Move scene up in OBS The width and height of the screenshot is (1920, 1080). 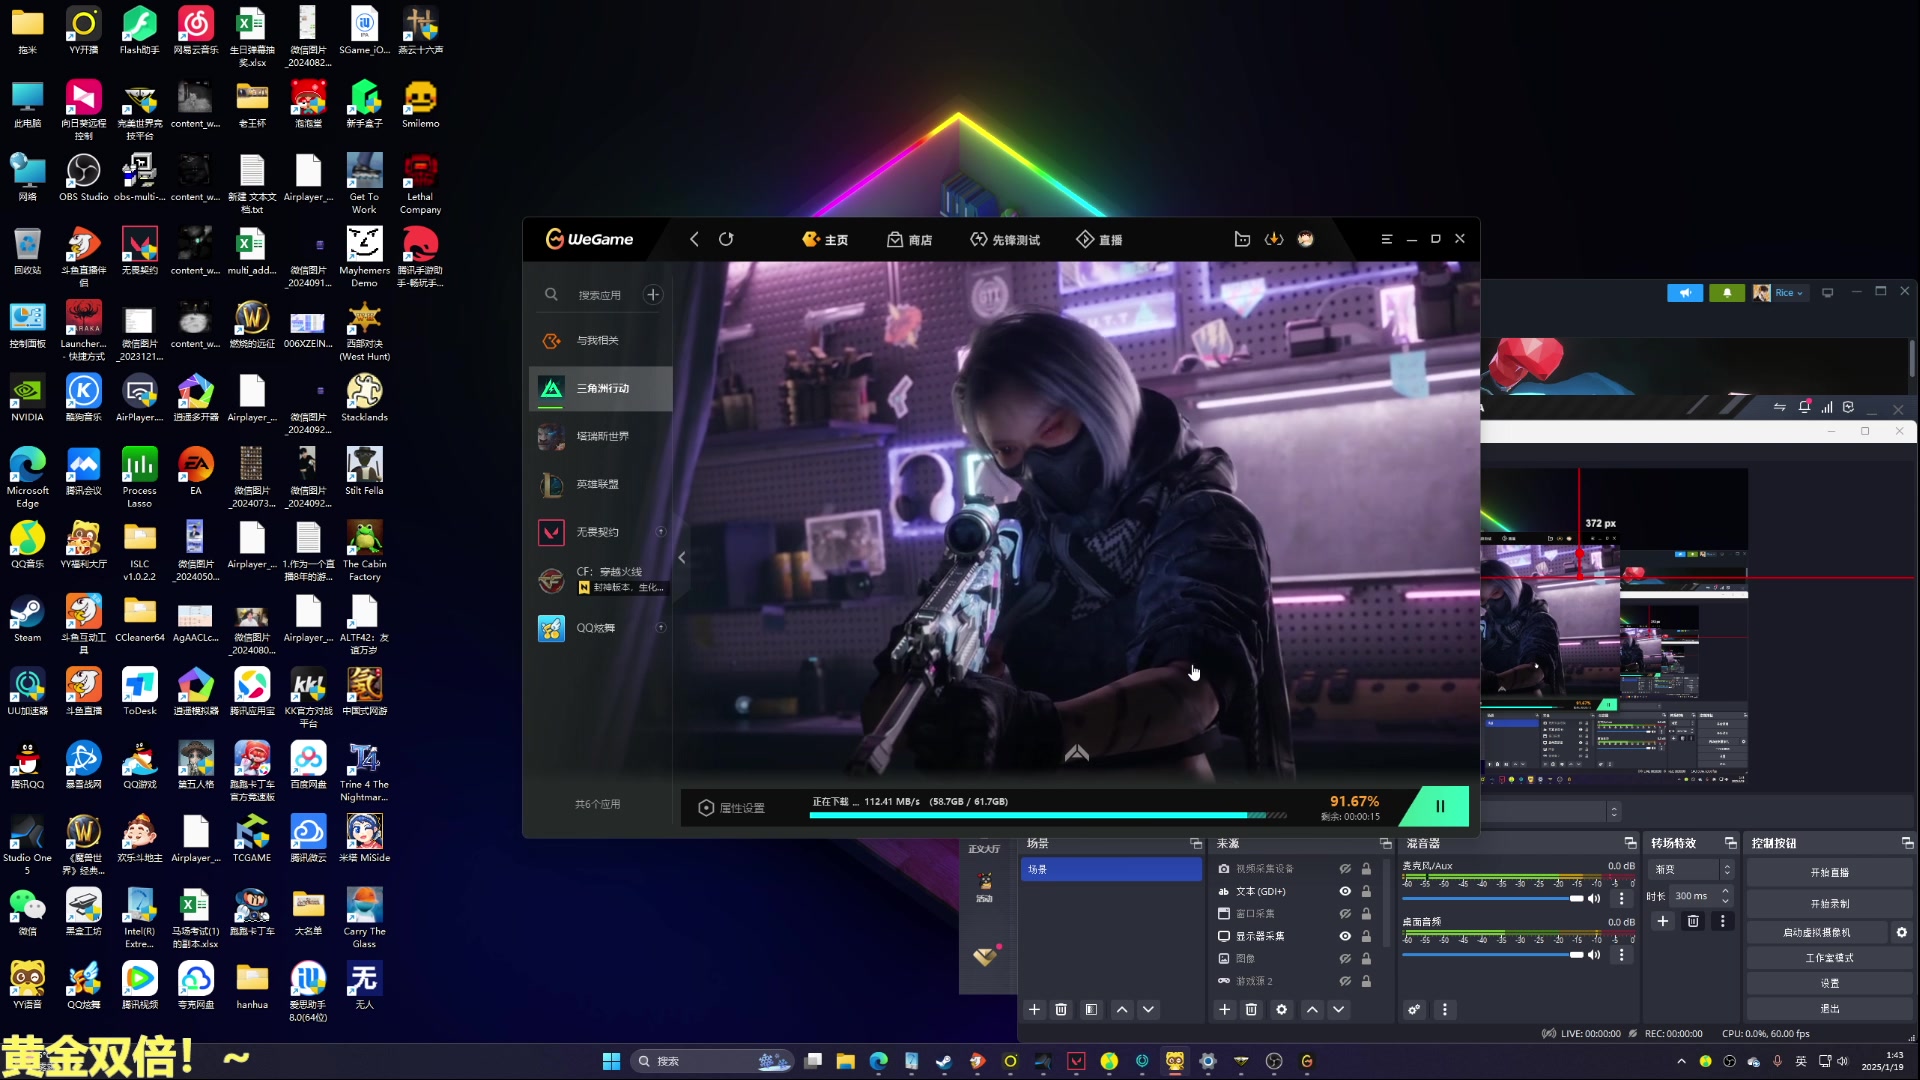pyautogui.click(x=1122, y=1010)
